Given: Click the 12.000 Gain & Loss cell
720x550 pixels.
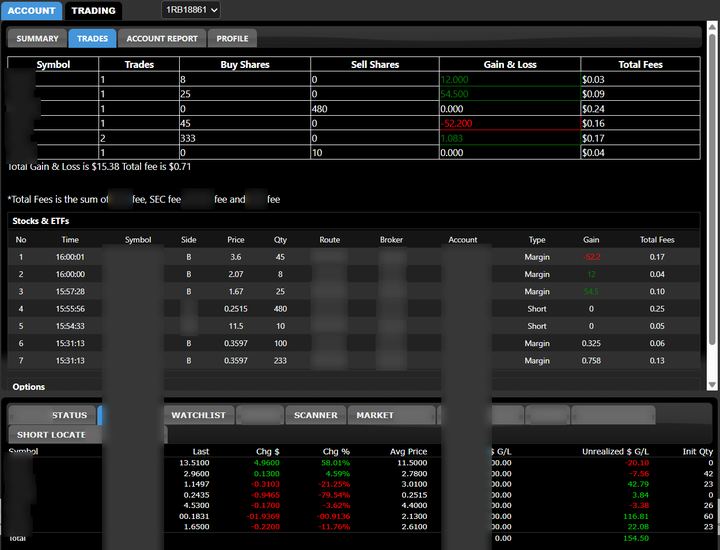Looking at the screenshot, I should (510, 79).
